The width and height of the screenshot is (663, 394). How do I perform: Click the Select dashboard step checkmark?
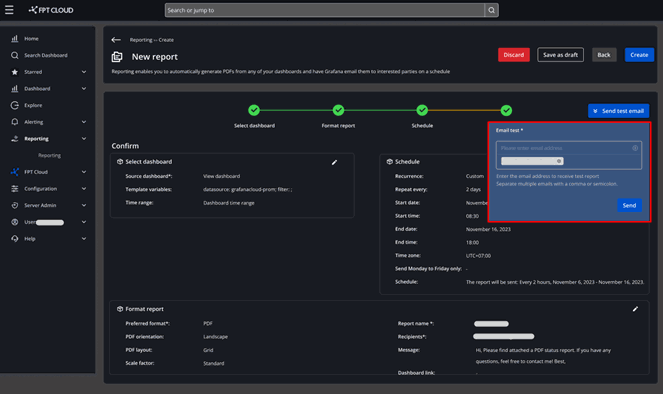[254, 110]
